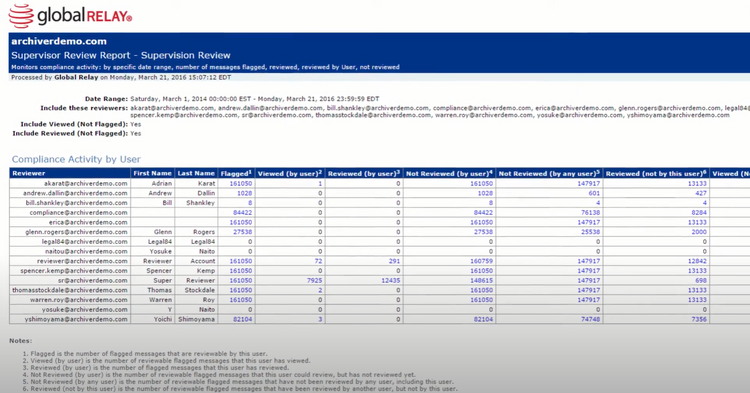The height and width of the screenshot is (393, 750).
Task: Select the Reviewed (by user) column header
Action: click(364, 173)
